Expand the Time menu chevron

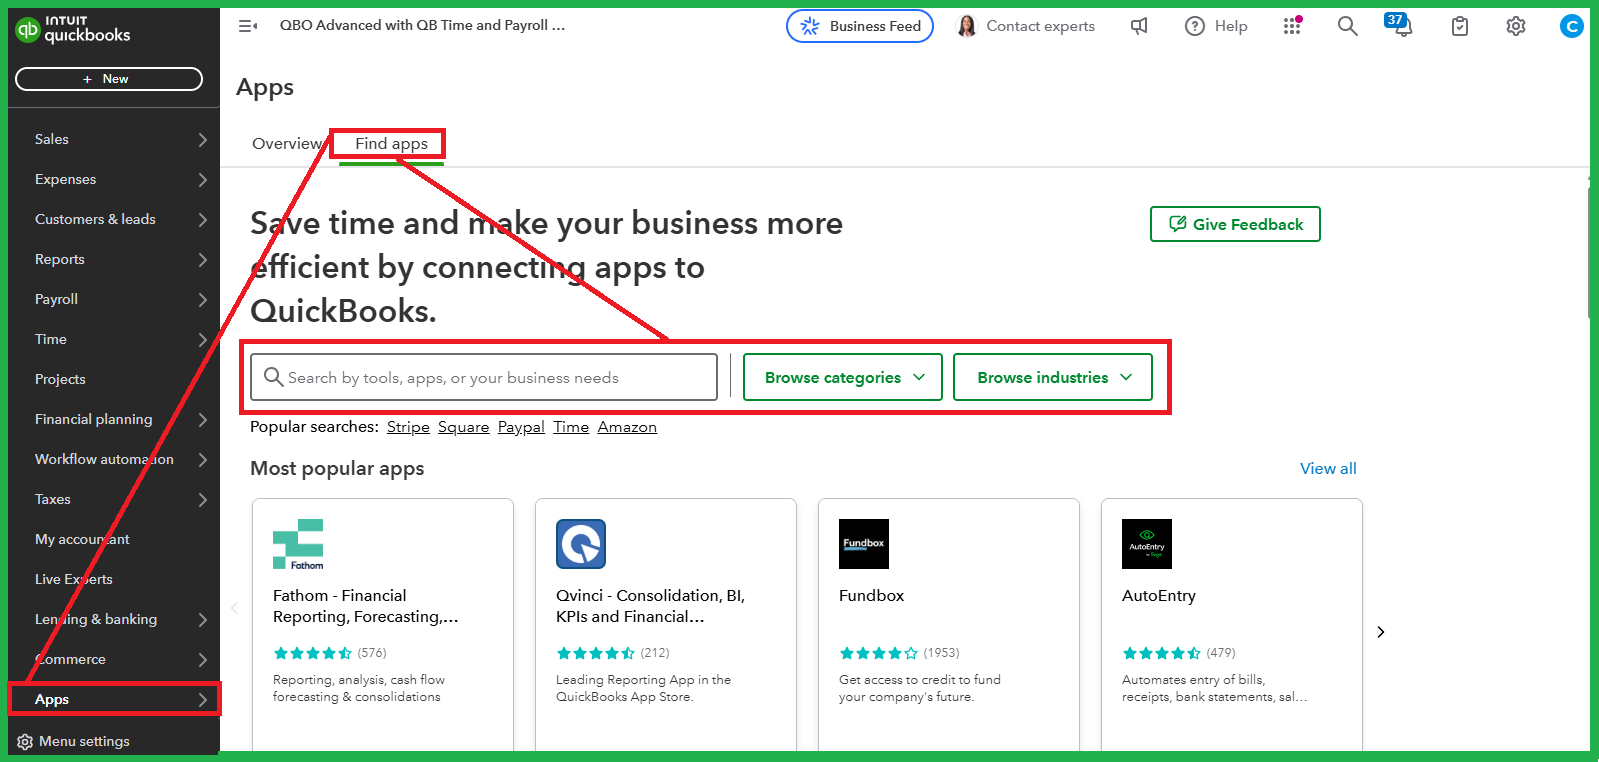pos(202,340)
